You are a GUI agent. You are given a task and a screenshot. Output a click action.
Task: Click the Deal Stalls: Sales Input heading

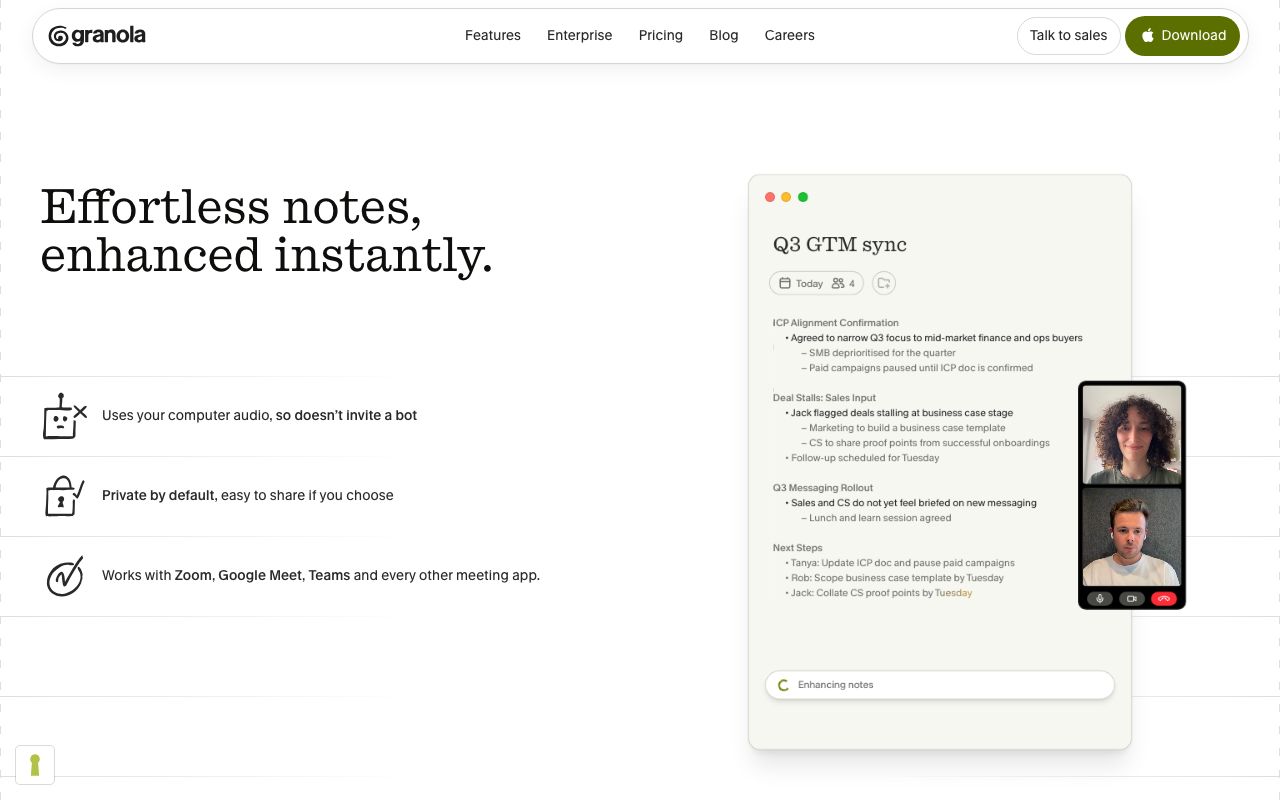click(825, 398)
